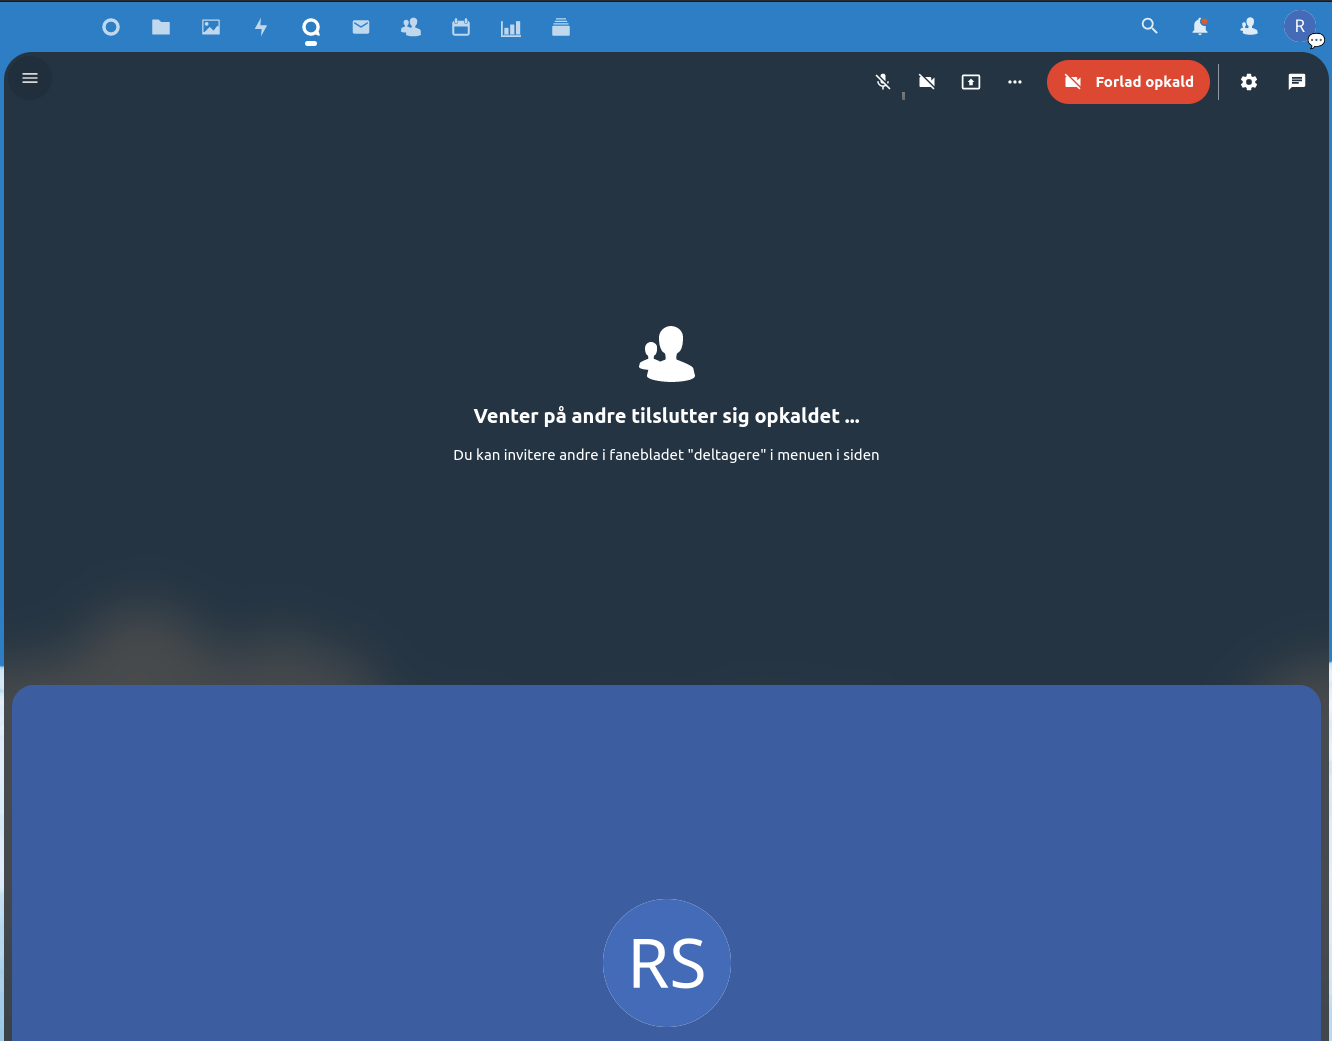The height and width of the screenshot is (1041, 1332).
Task: Open the three-dot more actions menu
Action: (x=1015, y=82)
